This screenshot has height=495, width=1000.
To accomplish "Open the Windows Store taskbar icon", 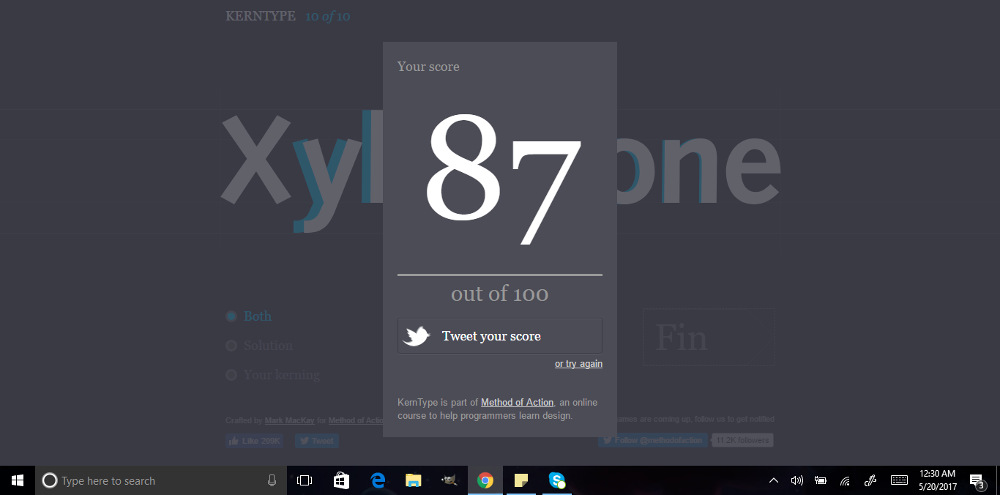I will 341,481.
